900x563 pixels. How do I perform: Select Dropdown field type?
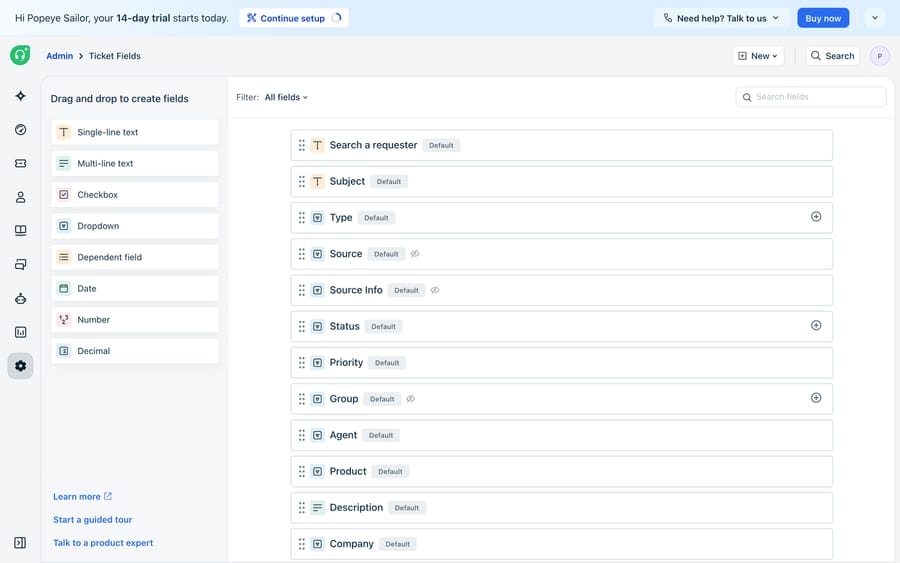(x=135, y=226)
